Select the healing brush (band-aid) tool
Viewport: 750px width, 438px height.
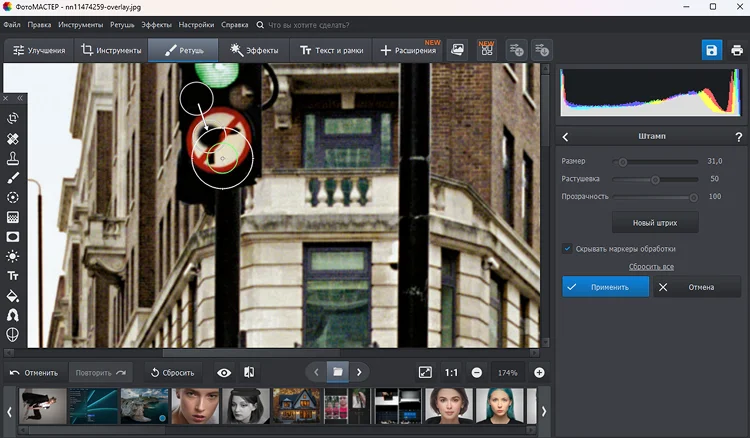[13, 138]
